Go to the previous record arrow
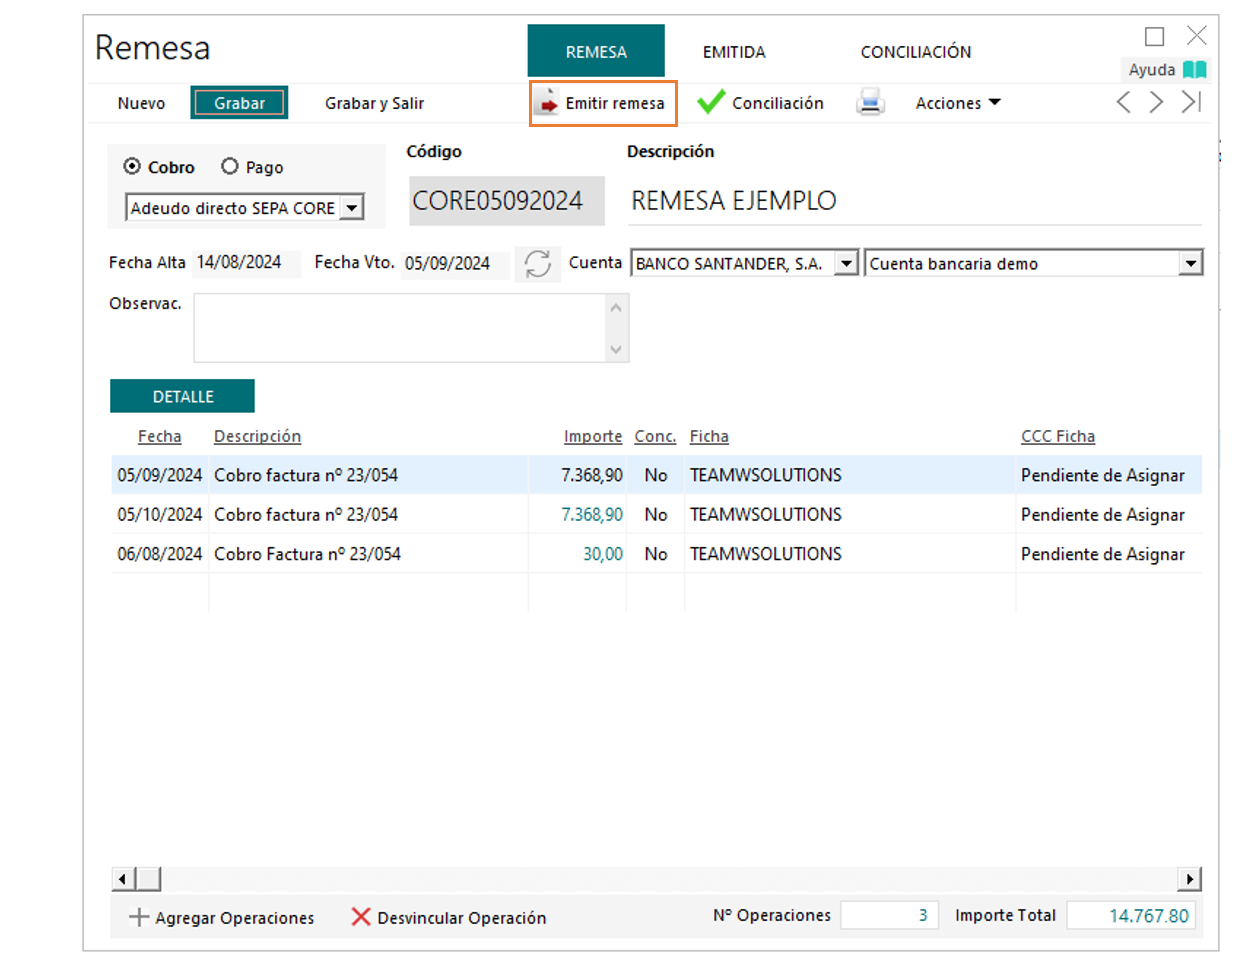This screenshot has width=1258, height=958. [1124, 102]
